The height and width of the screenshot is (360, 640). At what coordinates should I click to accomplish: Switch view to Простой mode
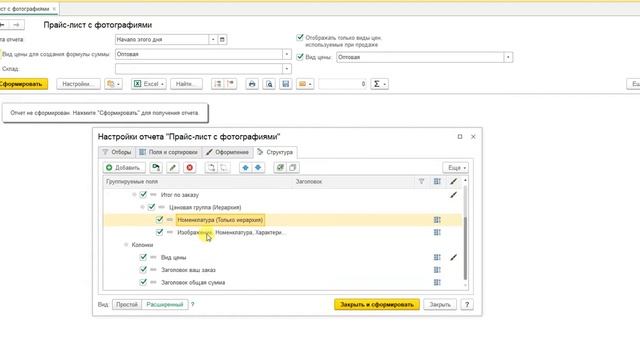click(127, 304)
